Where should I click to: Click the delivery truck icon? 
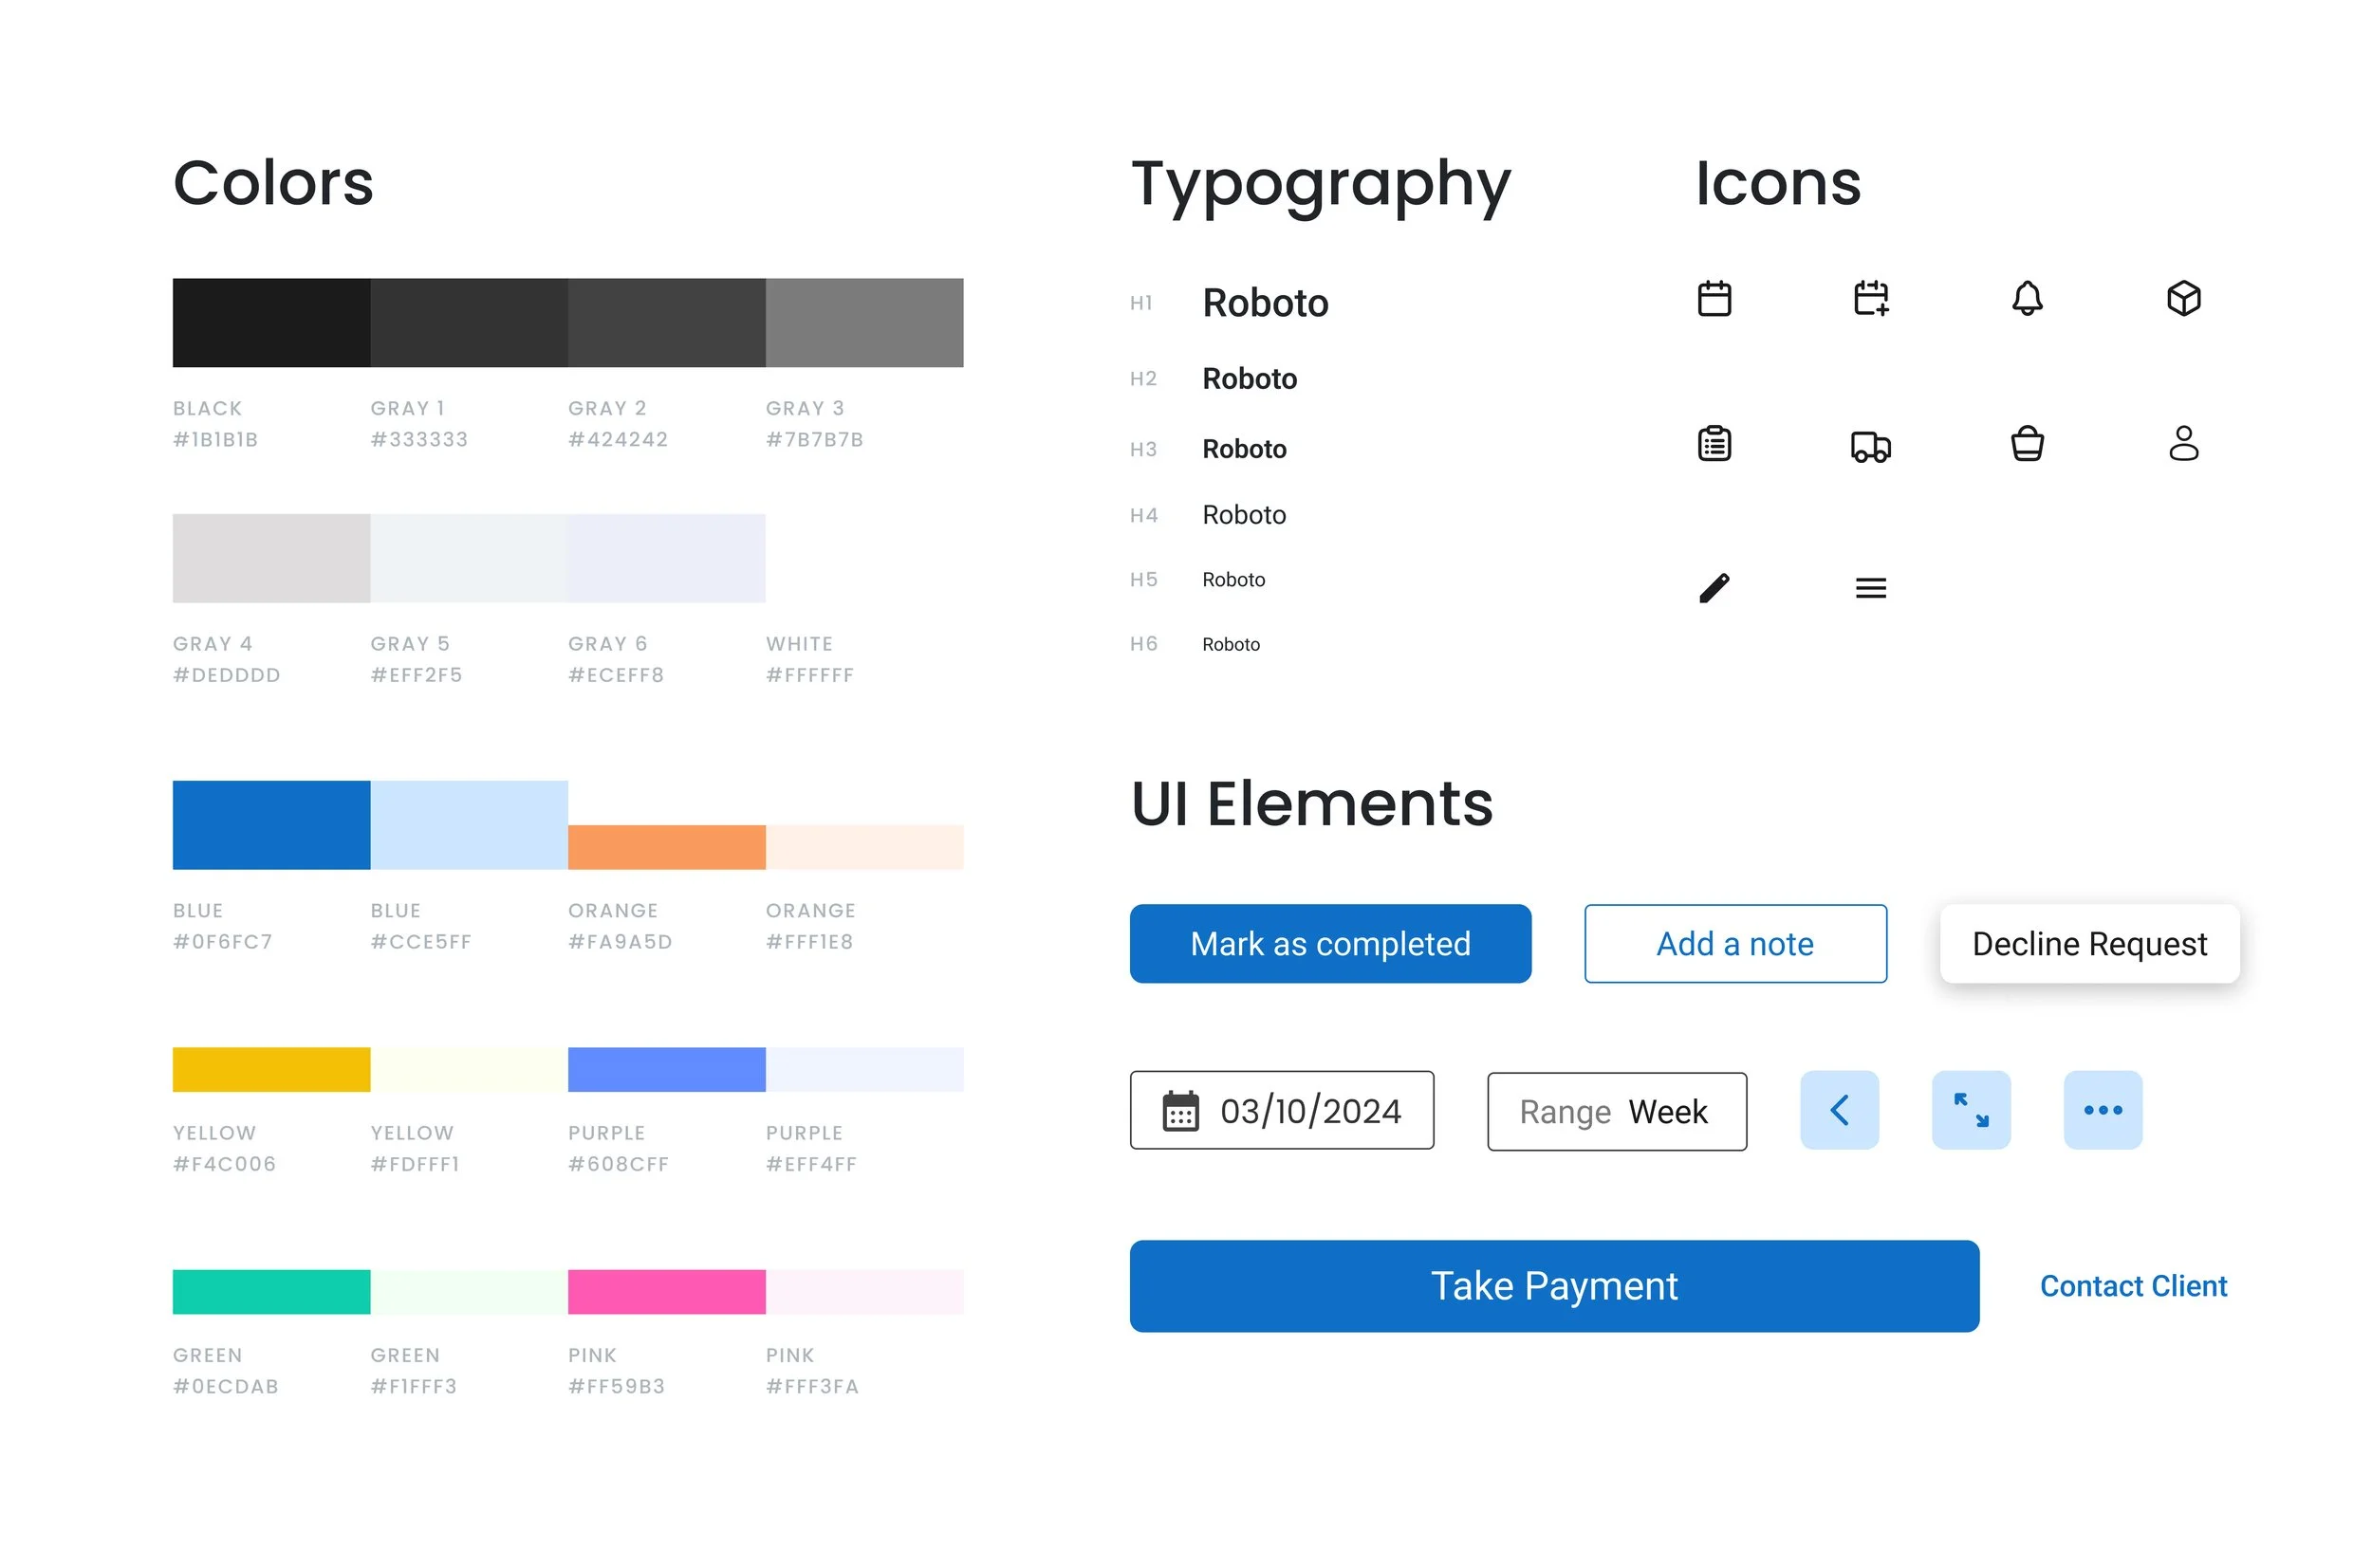click(1870, 445)
